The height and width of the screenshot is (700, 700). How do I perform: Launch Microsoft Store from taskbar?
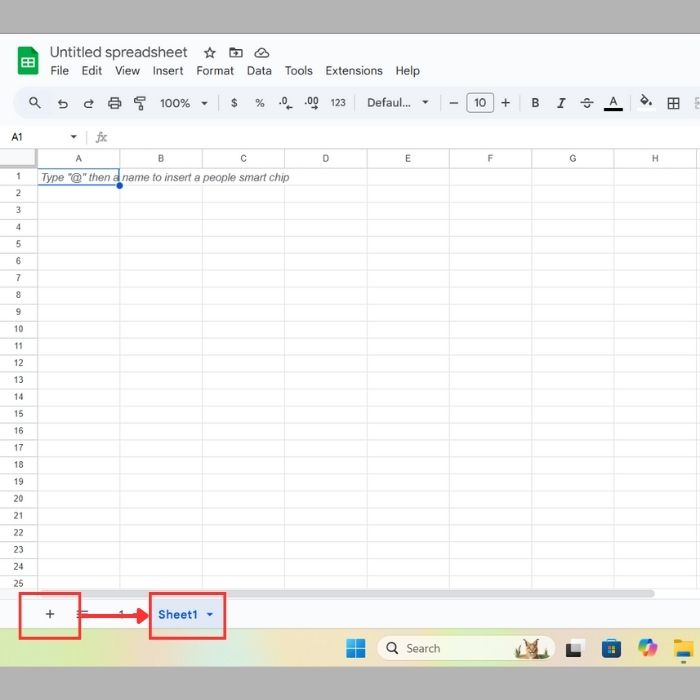(611, 648)
